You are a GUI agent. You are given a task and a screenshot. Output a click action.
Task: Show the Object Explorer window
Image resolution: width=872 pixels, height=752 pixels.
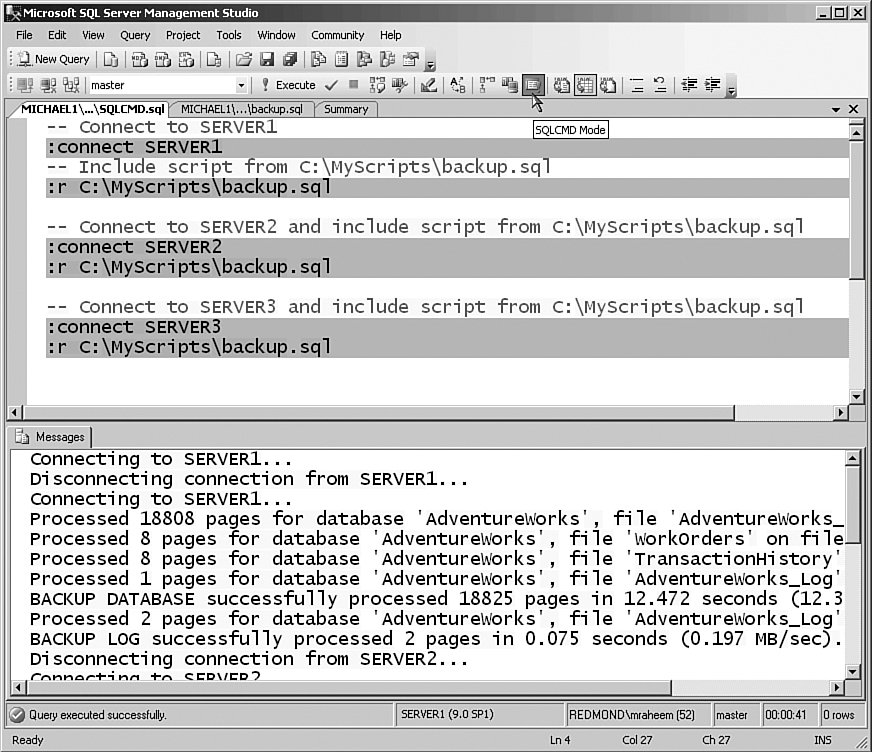pyautogui.click(x=364, y=60)
